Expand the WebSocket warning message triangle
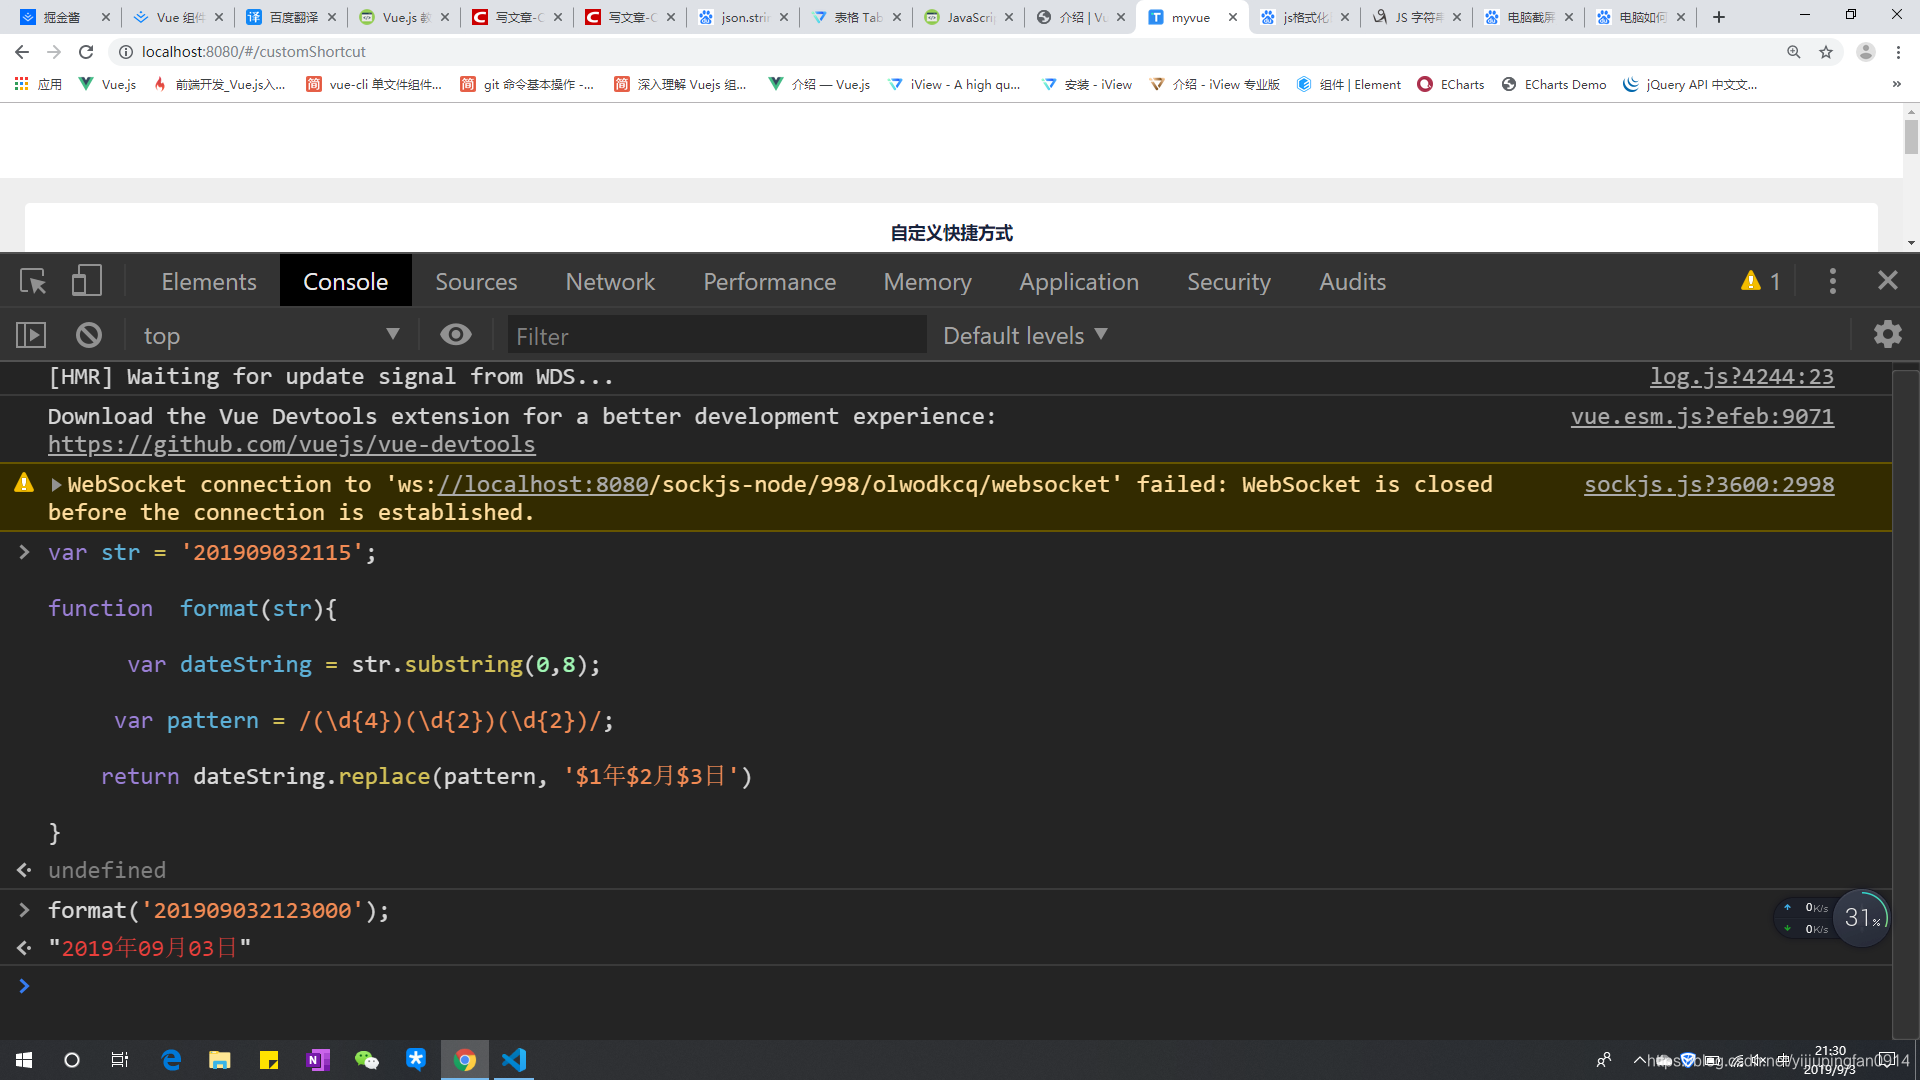The width and height of the screenshot is (1920, 1080). click(56, 485)
